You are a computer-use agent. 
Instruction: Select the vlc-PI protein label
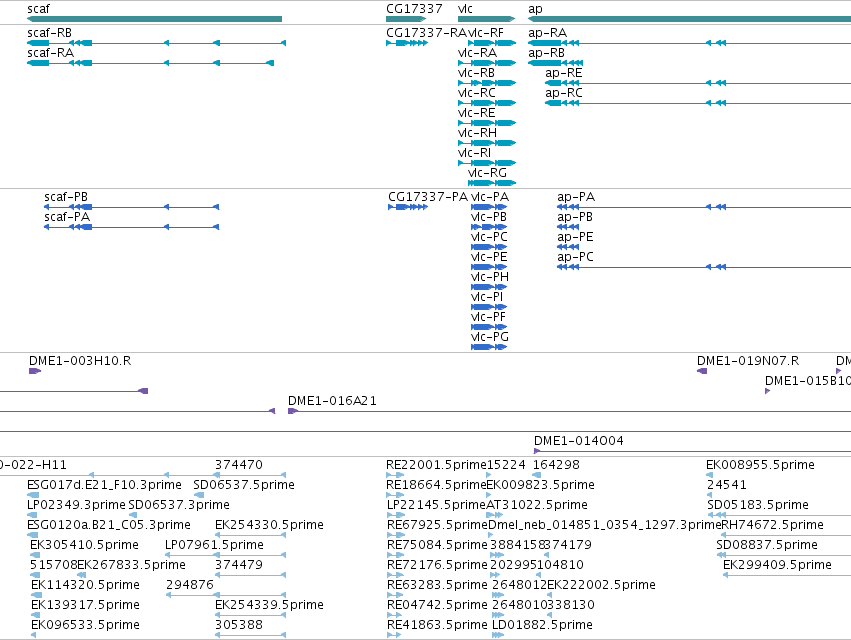(x=487, y=297)
